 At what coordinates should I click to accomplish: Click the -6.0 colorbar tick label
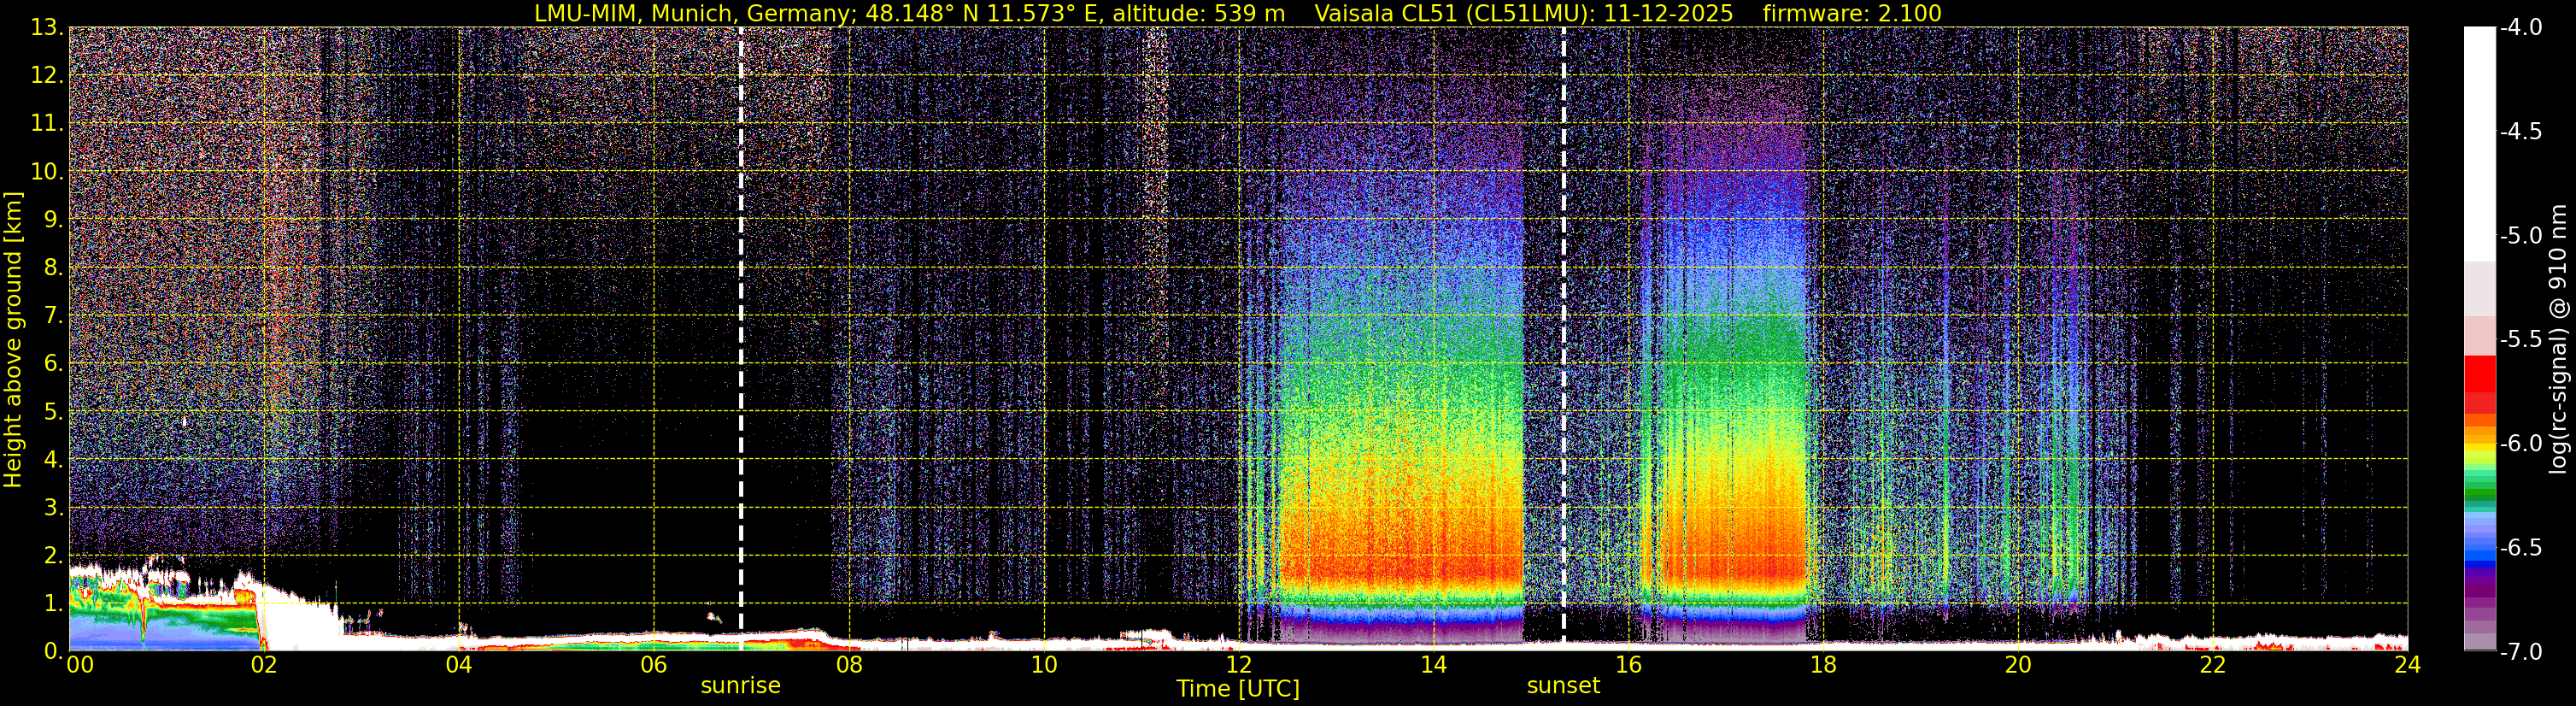2520,444
